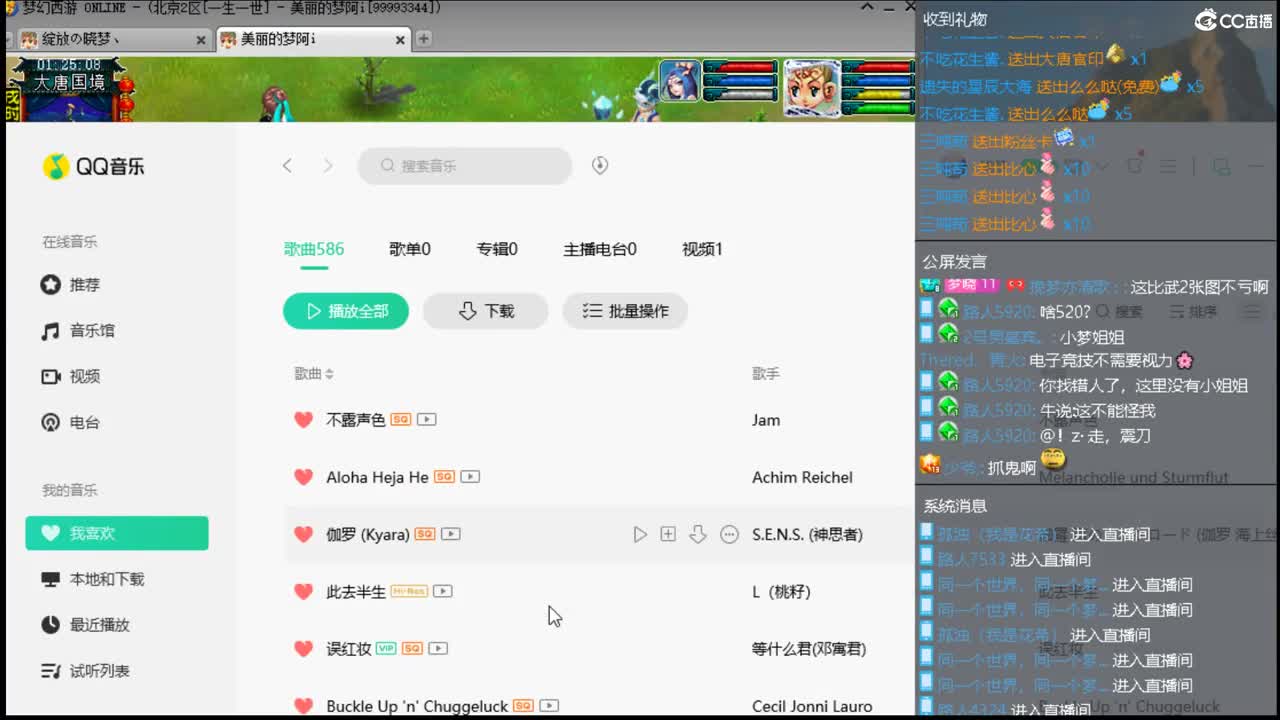1280x720 pixels.
Task: Open 电台 in the sidebar
Action: click(70, 423)
